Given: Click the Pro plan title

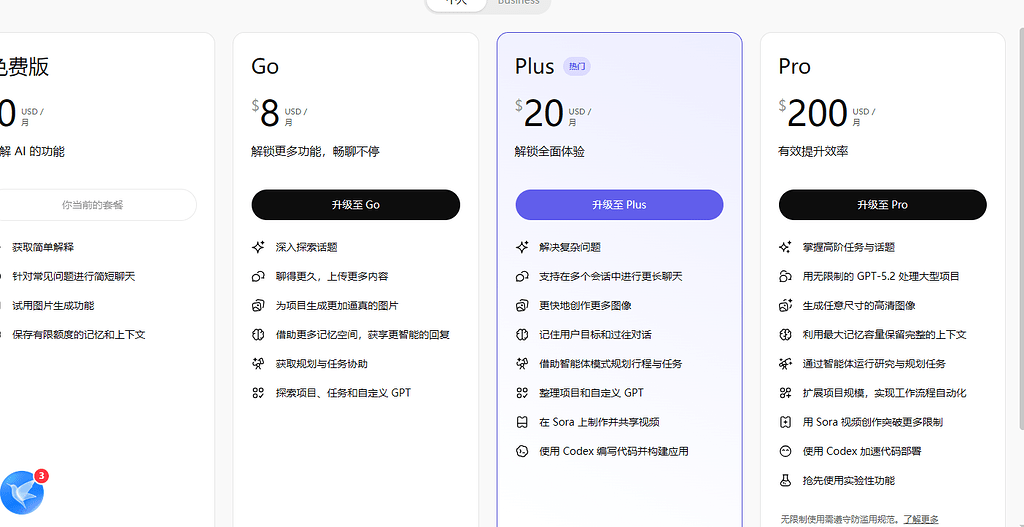Looking at the screenshot, I should 795,66.
